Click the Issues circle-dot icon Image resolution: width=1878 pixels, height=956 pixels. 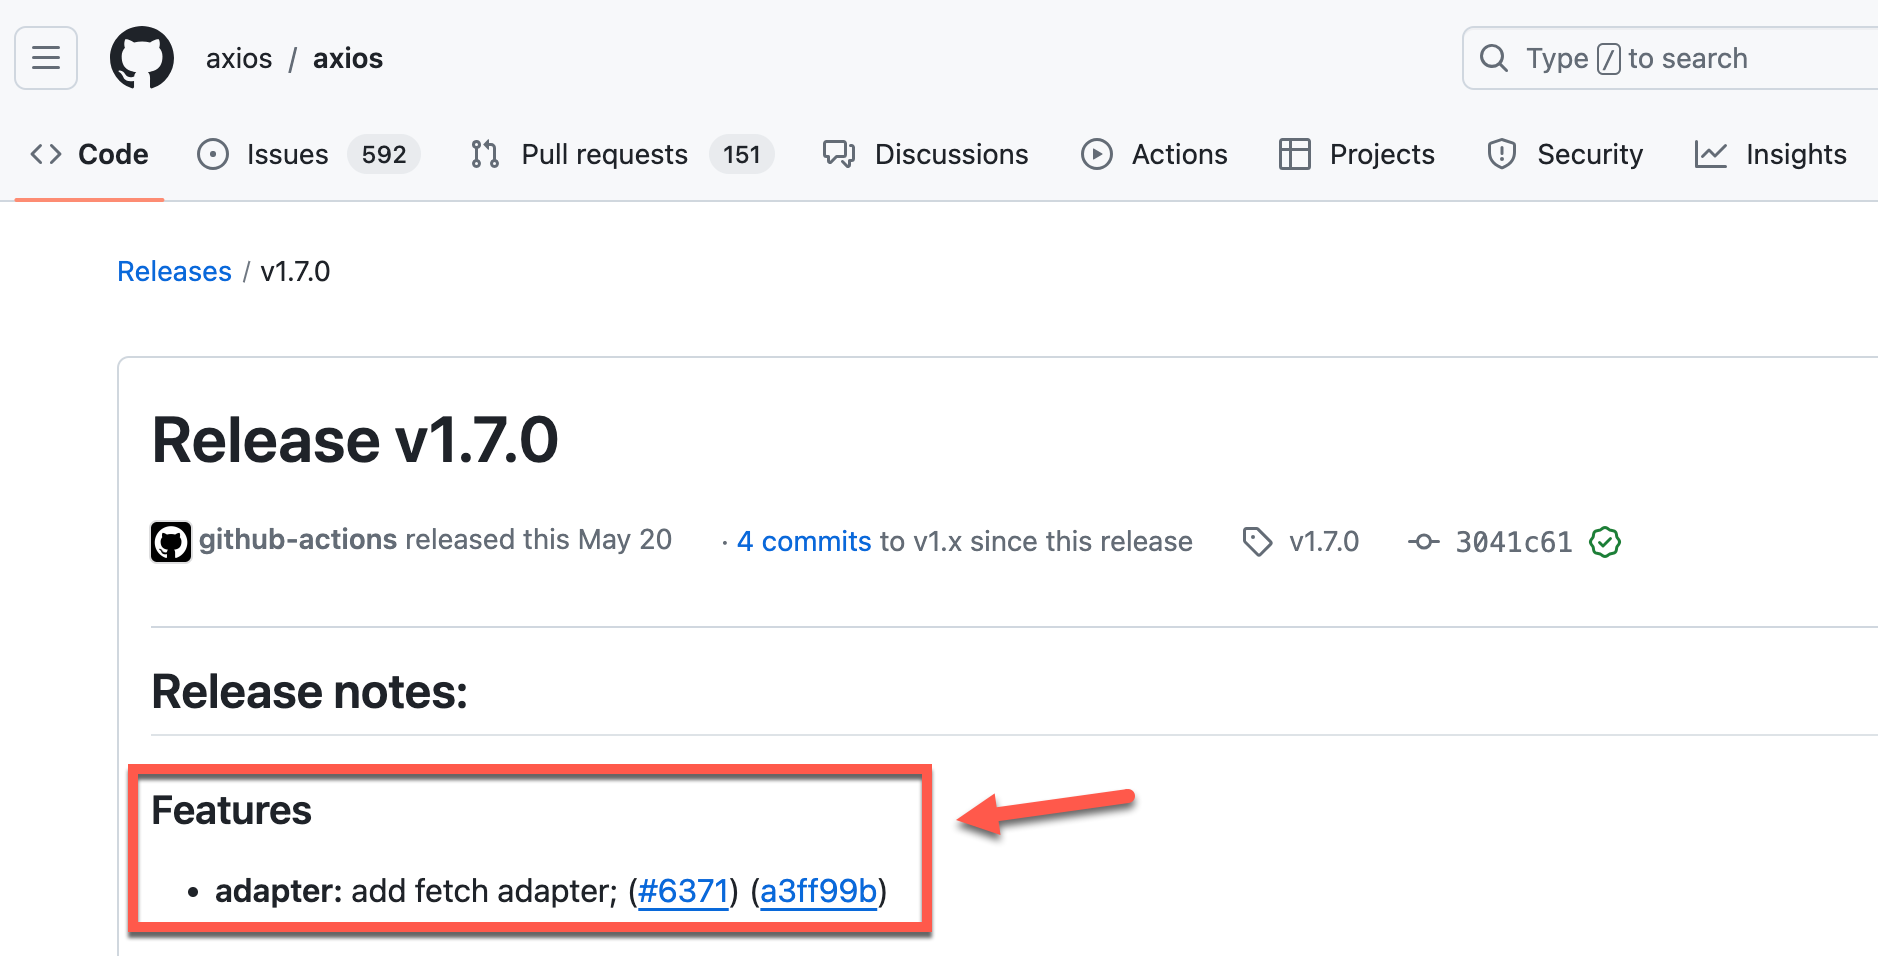[213, 154]
